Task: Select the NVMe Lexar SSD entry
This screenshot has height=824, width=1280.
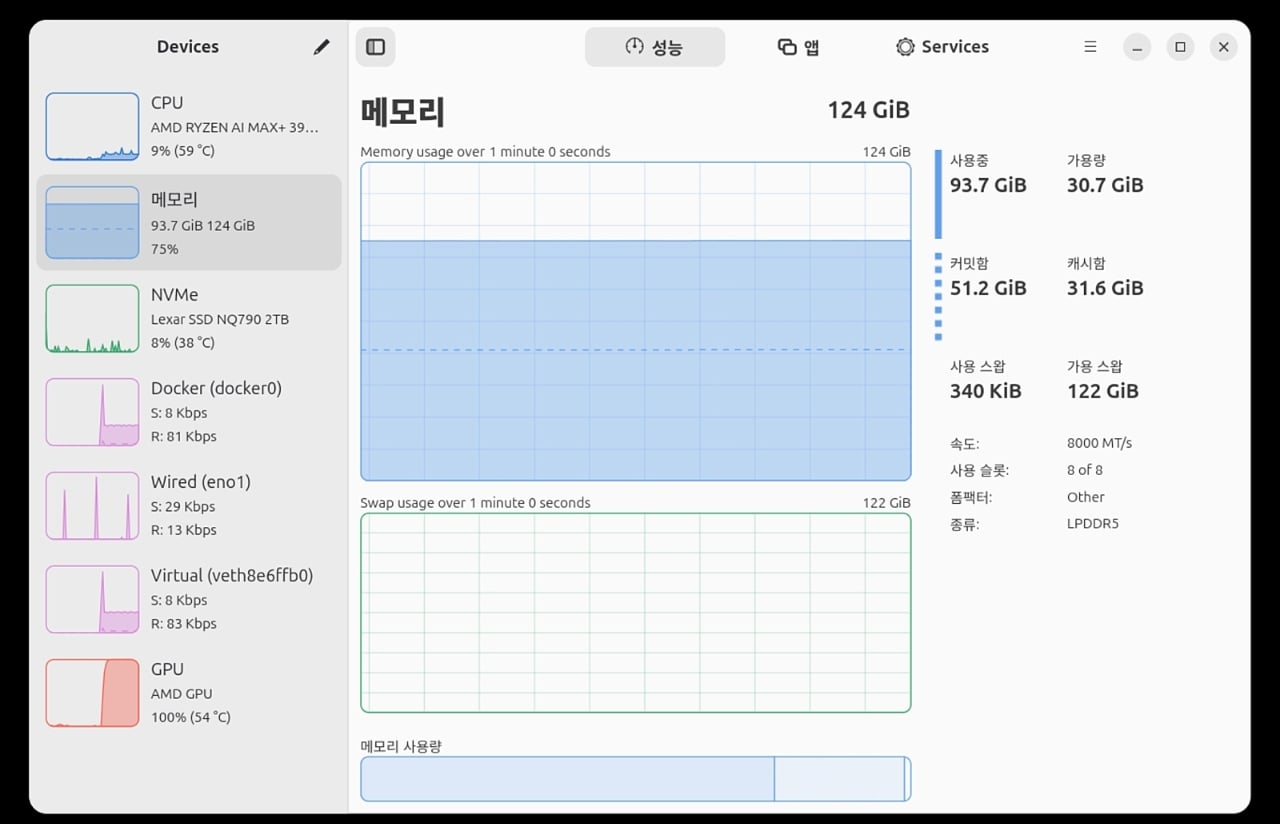Action: tap(189, 318)
